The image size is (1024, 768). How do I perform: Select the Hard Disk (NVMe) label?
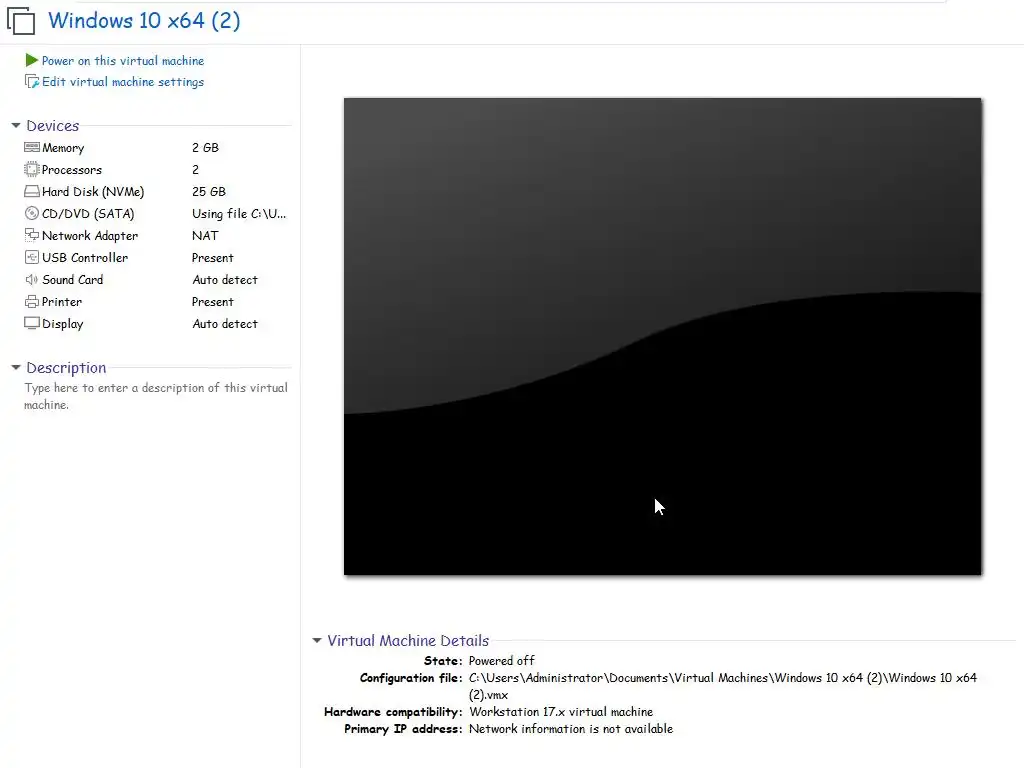[x=93, y=192]
